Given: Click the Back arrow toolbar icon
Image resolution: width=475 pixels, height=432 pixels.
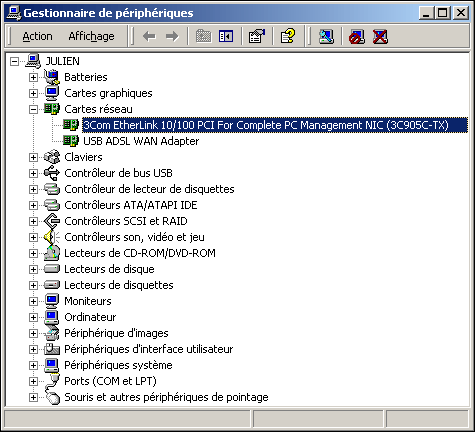Looking at the screenshot, I should pyautogui.click(x=149, y=36).
